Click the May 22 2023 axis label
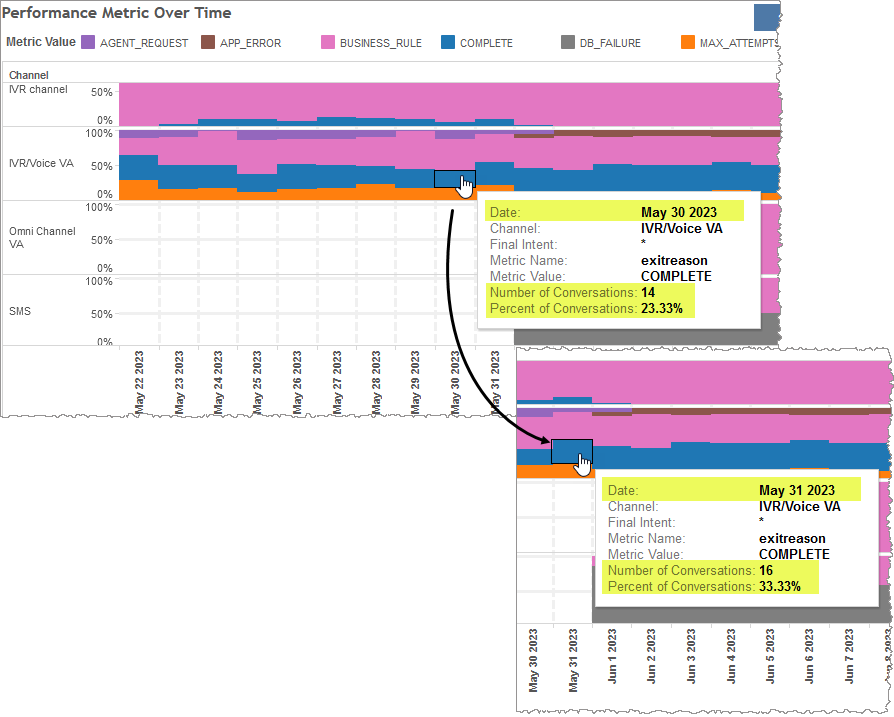The image size is (894, 717). [x=137, y=378]
